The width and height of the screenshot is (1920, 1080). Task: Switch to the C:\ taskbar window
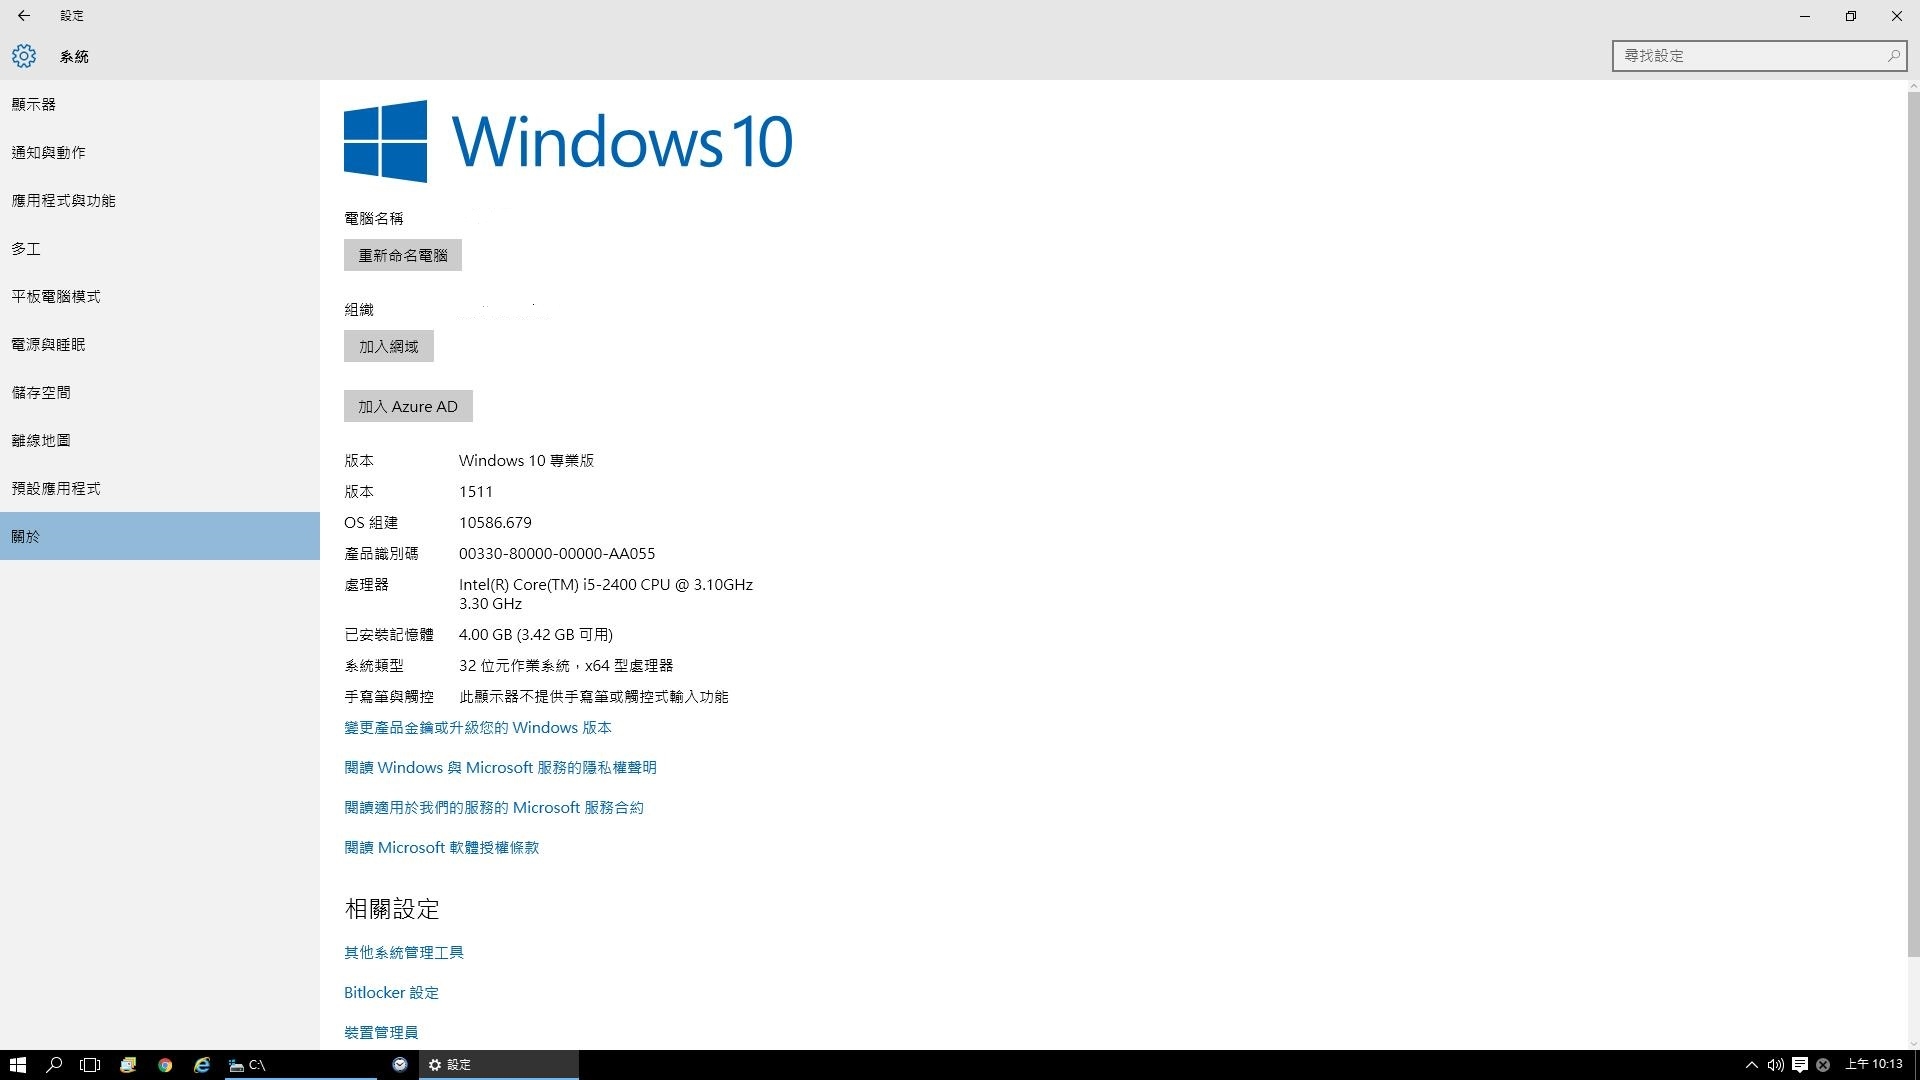301,1065
